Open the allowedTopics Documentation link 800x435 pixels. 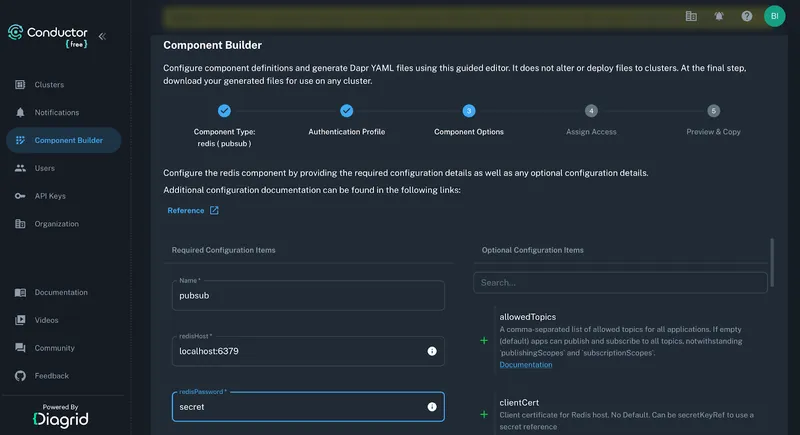tap(525, 365)
